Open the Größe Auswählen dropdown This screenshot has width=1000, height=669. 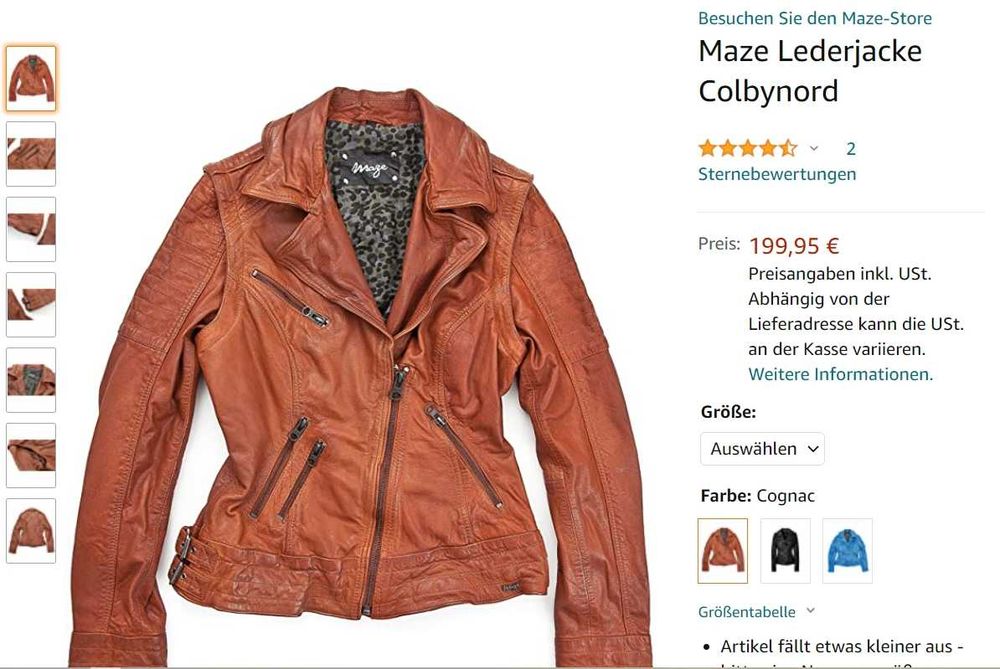(x=762, y=449)
